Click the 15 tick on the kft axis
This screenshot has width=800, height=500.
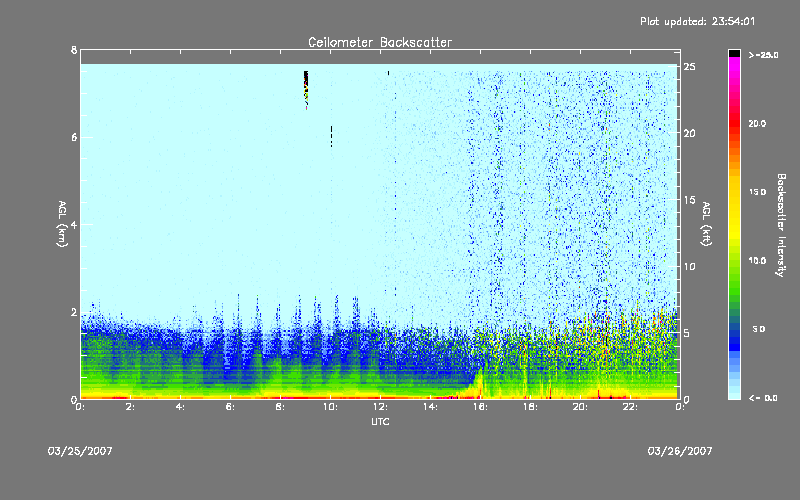coord(690,200)
